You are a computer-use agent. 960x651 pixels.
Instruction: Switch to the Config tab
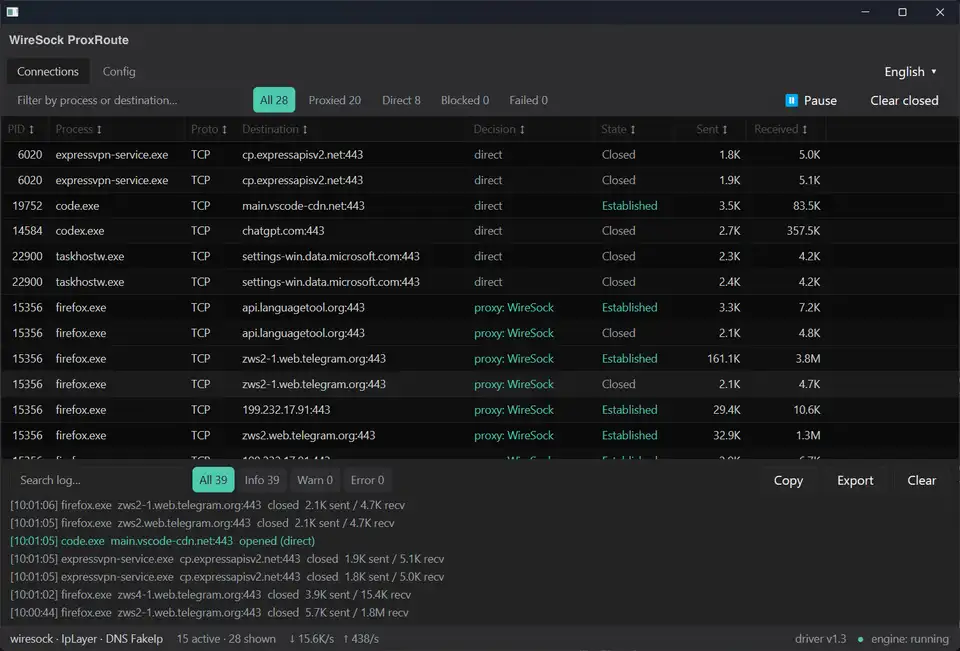click(x=119, y=72)
